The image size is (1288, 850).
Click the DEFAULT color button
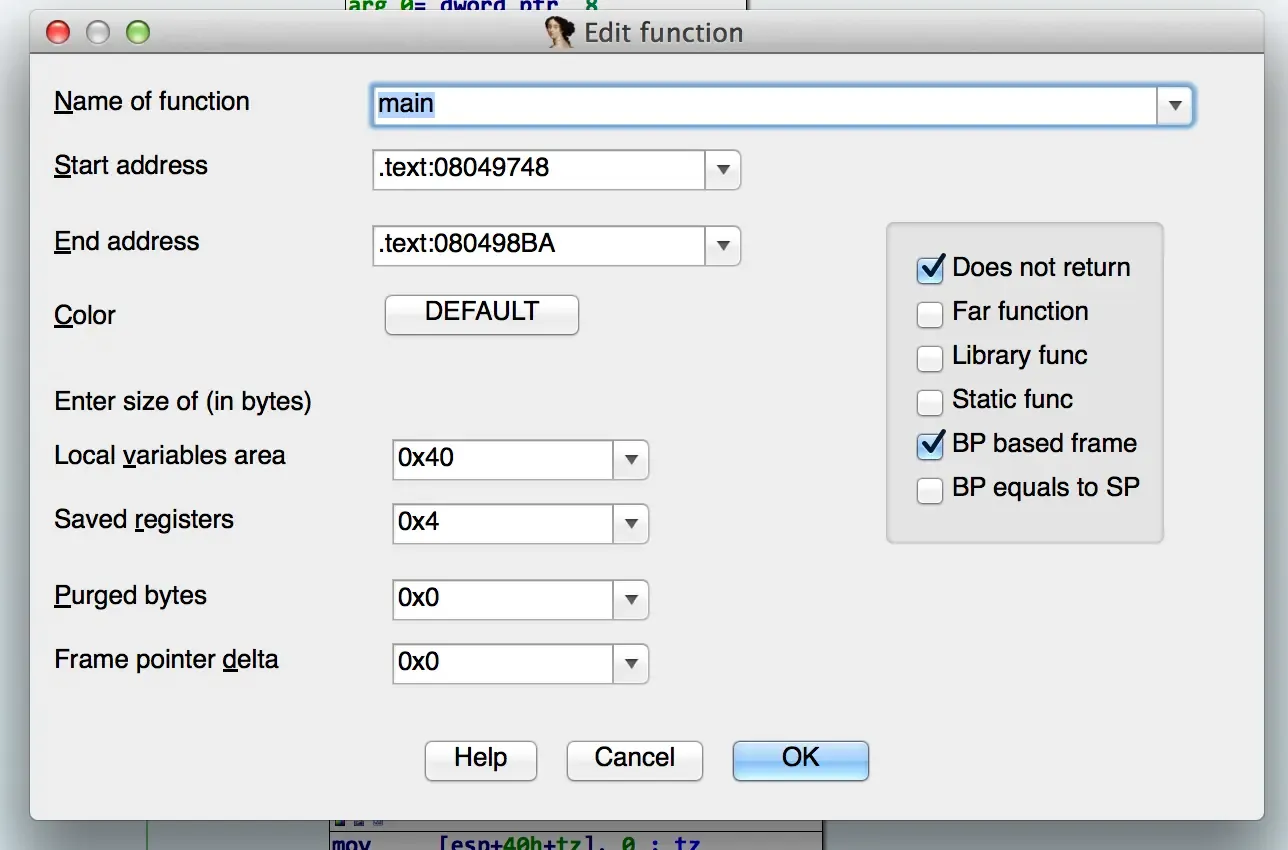click(x=481, y=314)
